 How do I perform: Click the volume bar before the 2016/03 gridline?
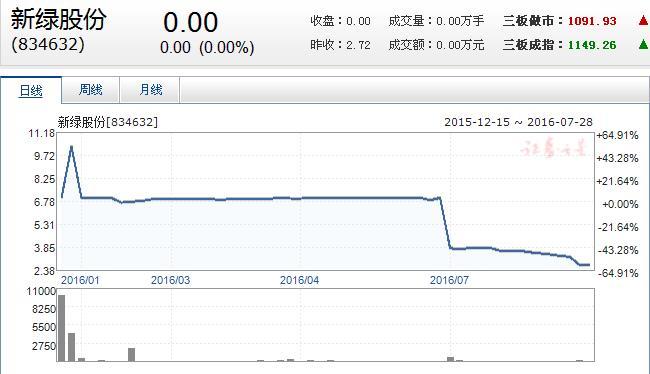pyautogui.click(x=131, y=355)
